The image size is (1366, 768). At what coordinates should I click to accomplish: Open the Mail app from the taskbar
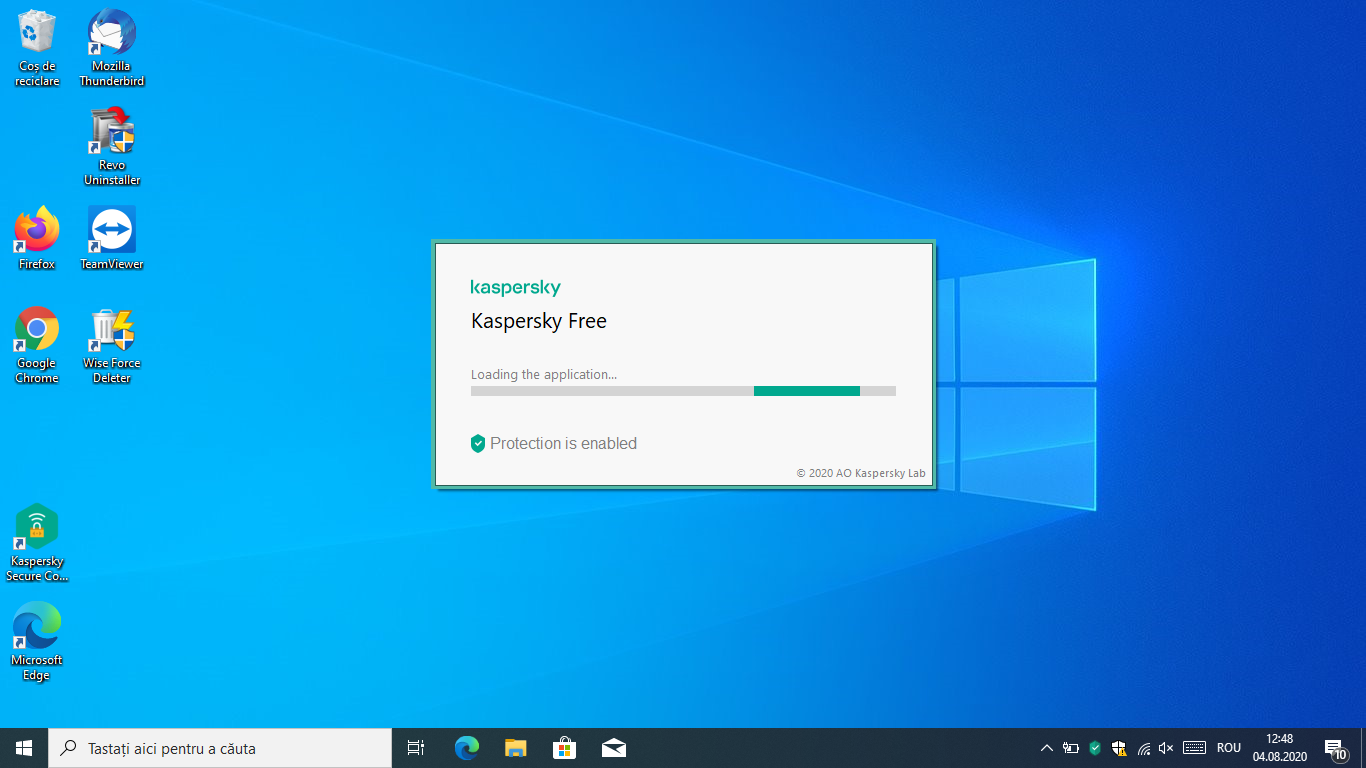(614, 748)
